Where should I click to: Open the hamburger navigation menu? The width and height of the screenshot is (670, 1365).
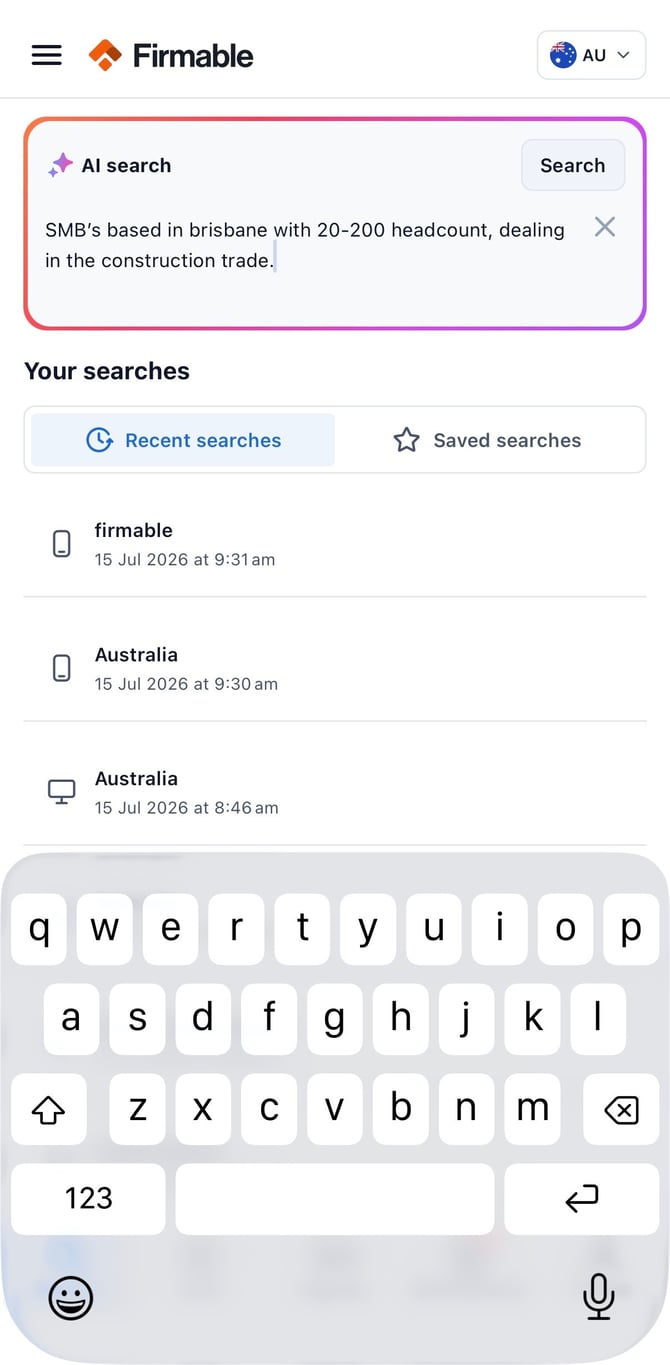click(x=47, y=55)
